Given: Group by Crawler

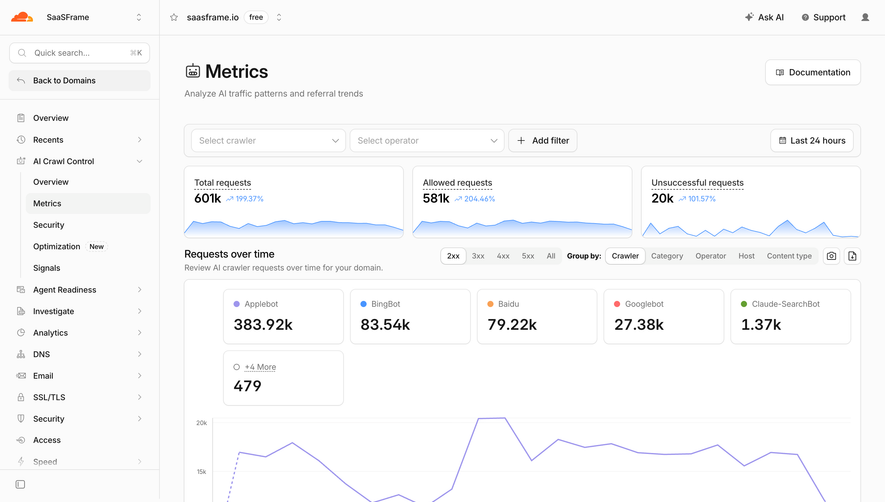Looking at the screenshot, I should coord(625,256).
